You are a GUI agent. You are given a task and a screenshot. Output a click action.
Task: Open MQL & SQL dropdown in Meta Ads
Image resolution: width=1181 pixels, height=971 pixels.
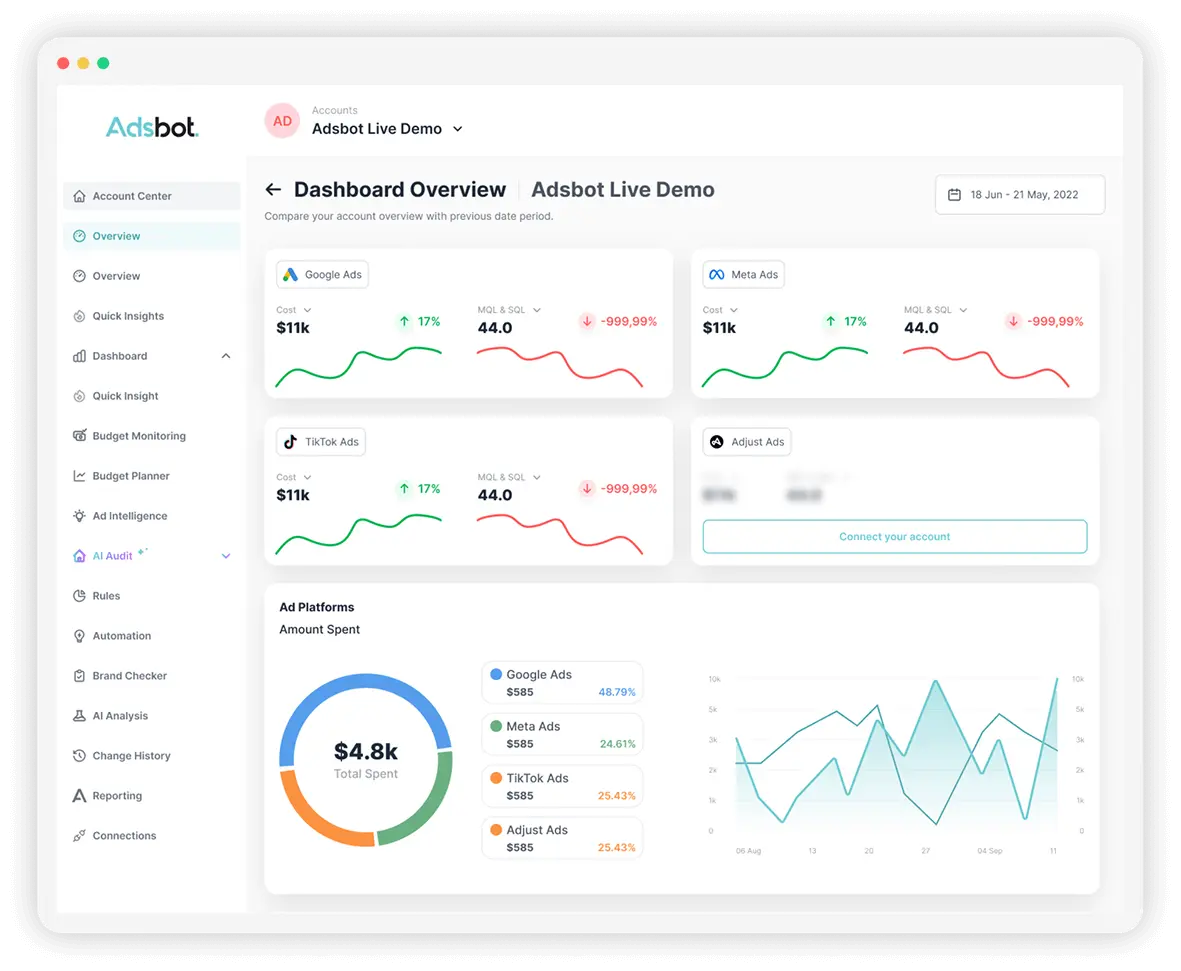pos(963,310)
